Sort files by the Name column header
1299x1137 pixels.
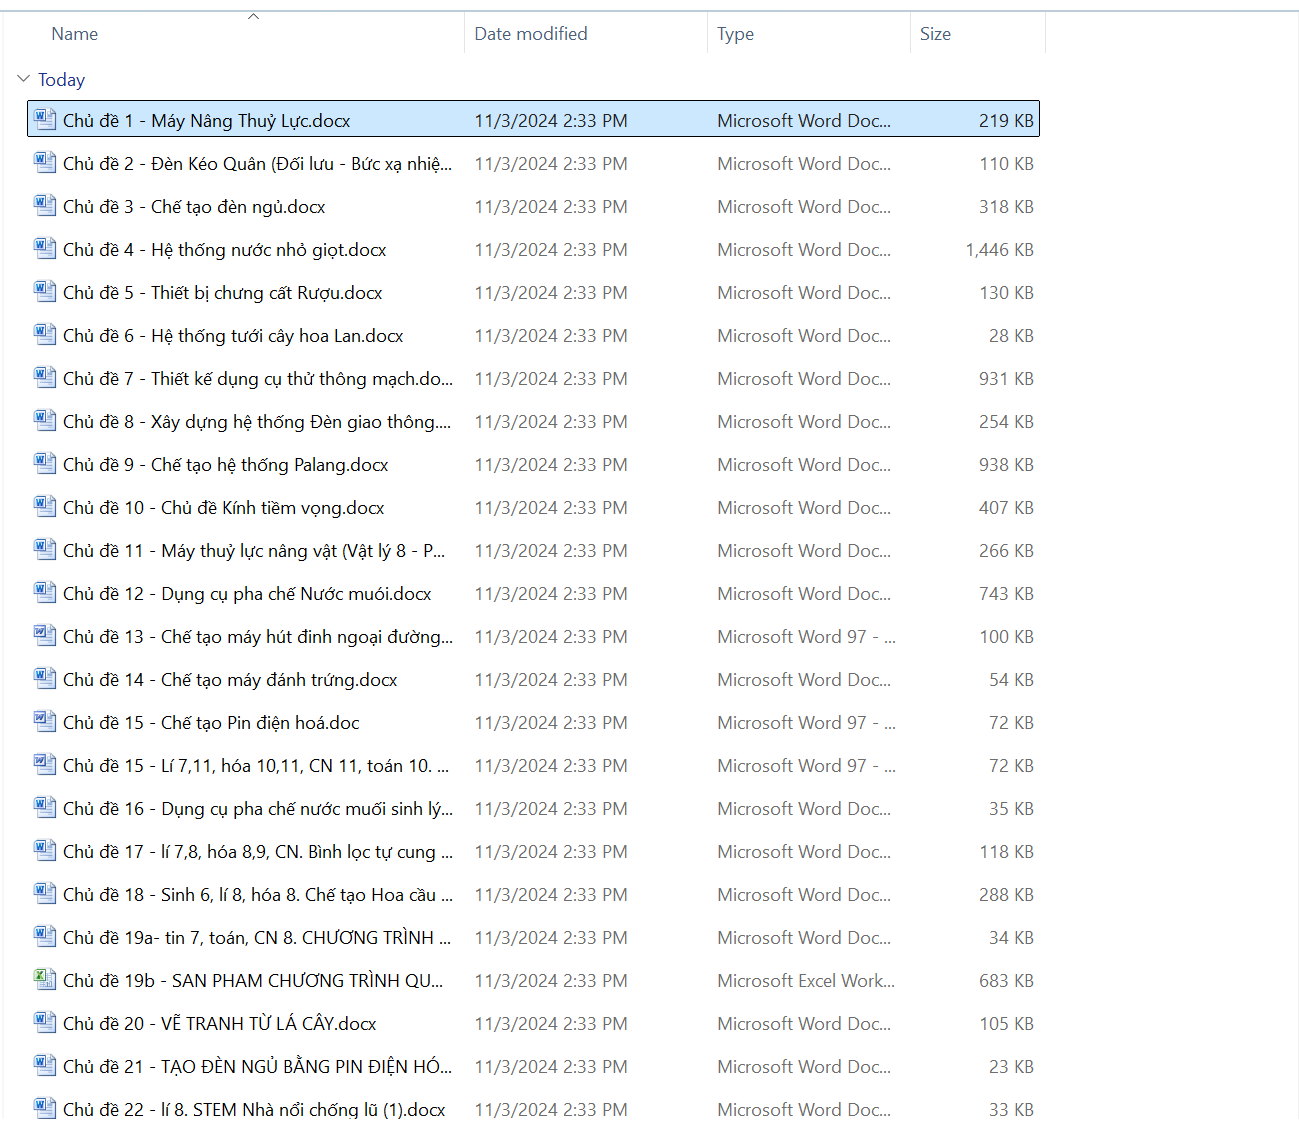pos(75,34)
